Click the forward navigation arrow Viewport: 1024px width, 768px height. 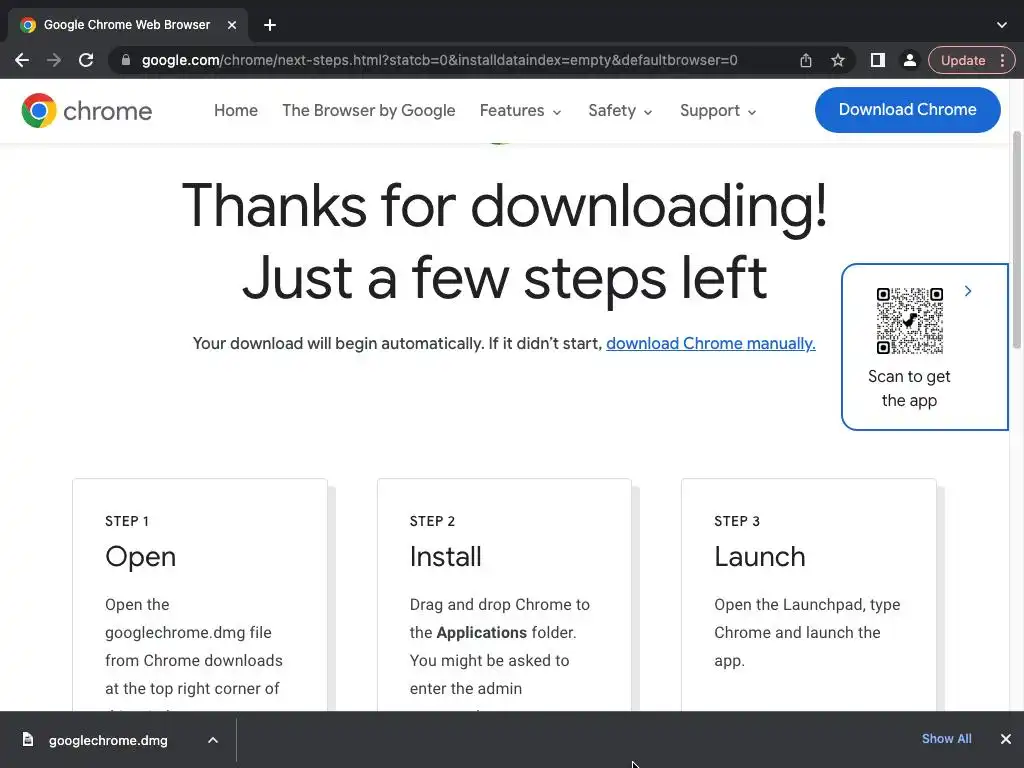pos(54,60)
